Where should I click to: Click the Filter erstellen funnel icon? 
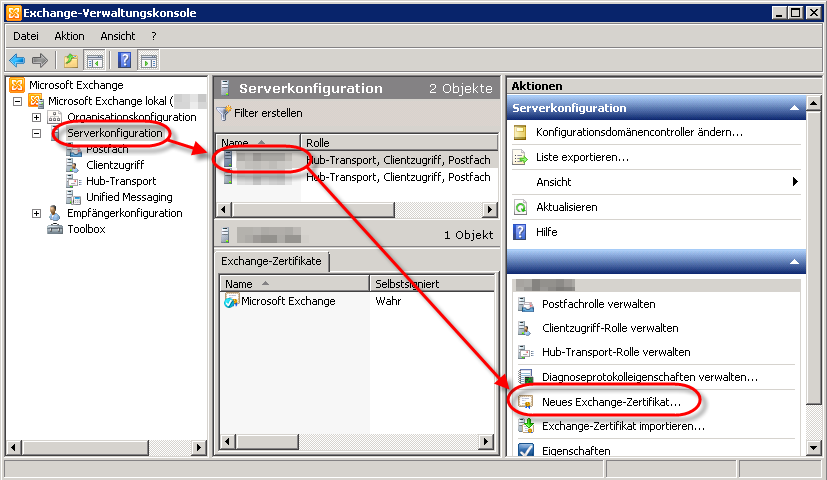tap(224, 113)
